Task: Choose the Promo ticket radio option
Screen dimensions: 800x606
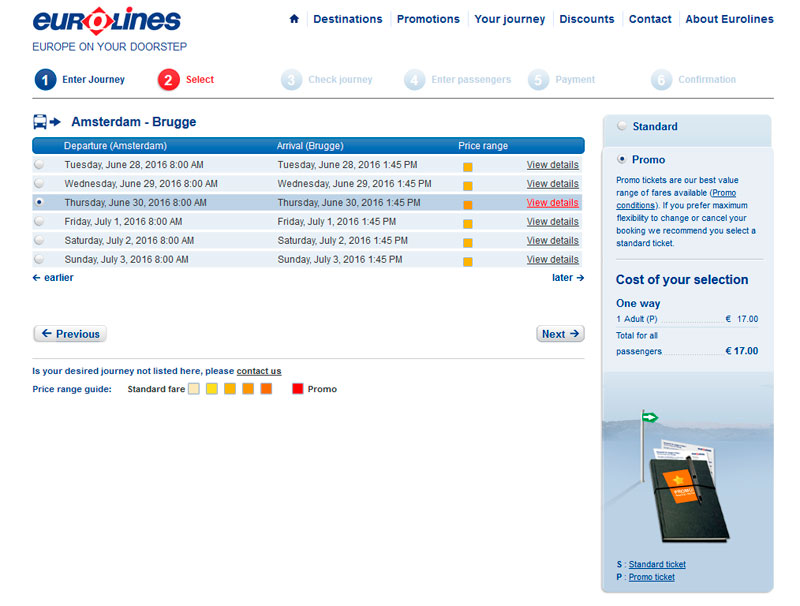Action: tap(621, 159)
